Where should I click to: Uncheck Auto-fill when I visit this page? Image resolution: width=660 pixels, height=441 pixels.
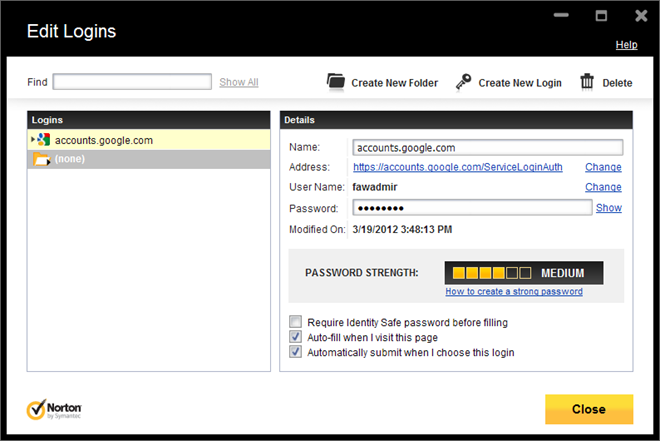tap(295, 337)
